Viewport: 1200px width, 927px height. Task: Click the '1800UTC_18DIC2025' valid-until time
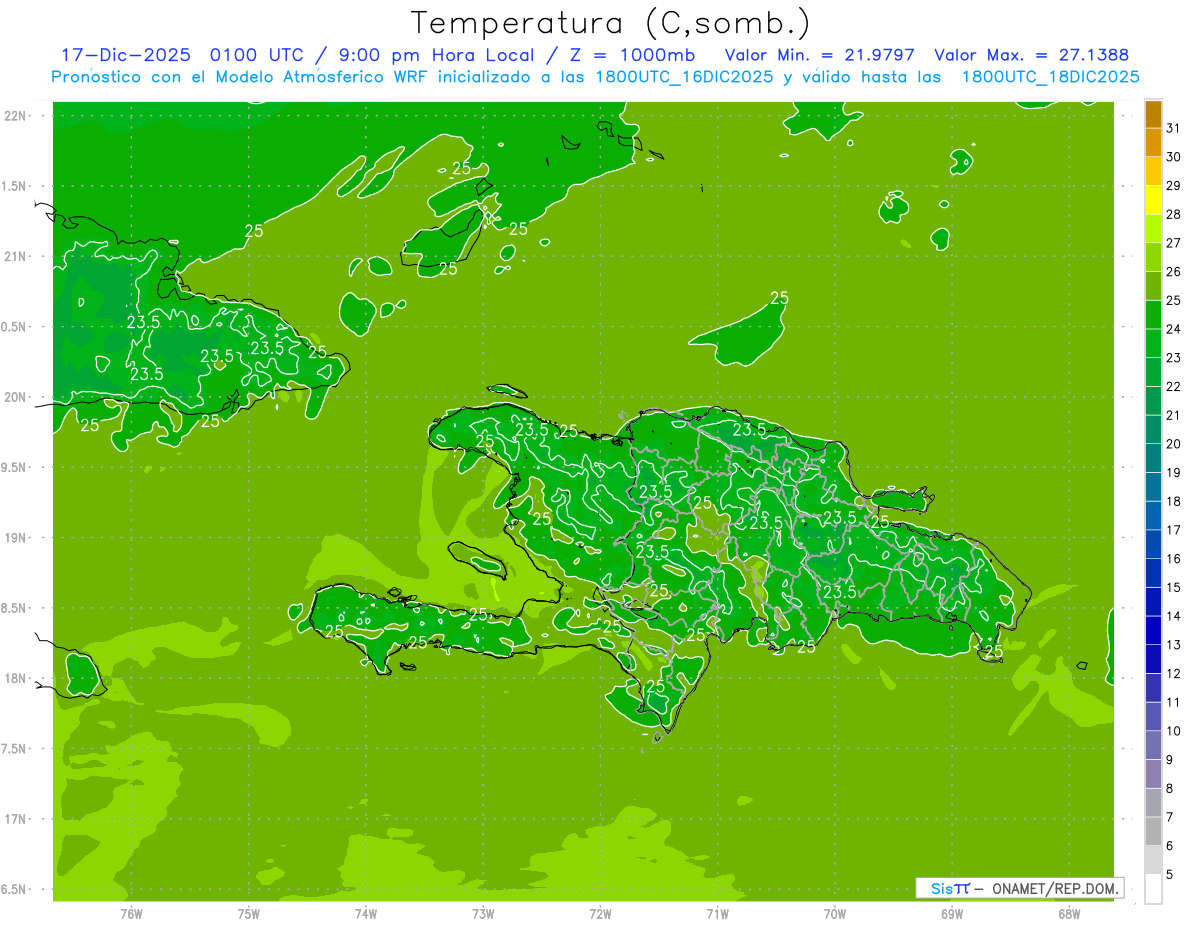pyautogui.click(x=1050, y=77)
